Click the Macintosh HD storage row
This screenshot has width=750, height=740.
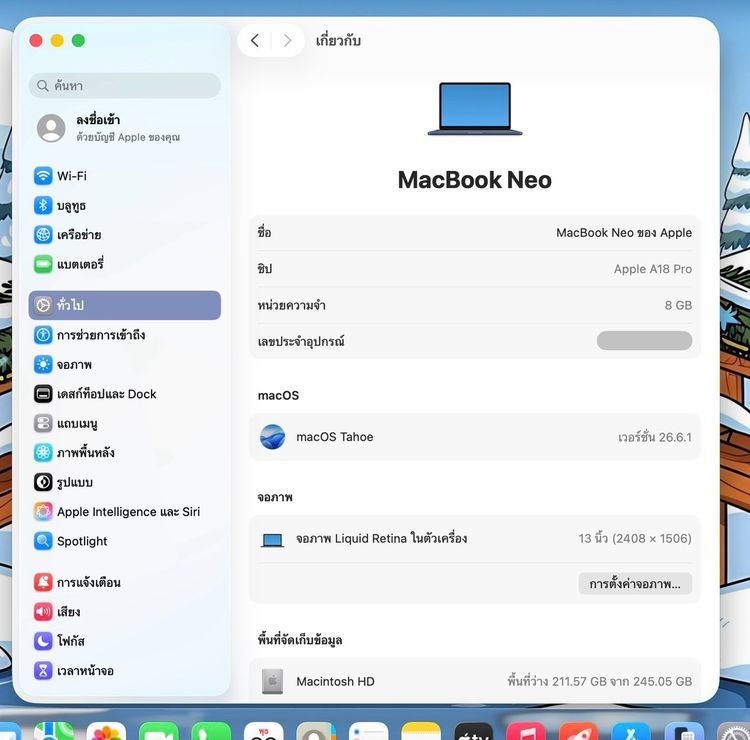pyautogui.click(x=474, y=681)
